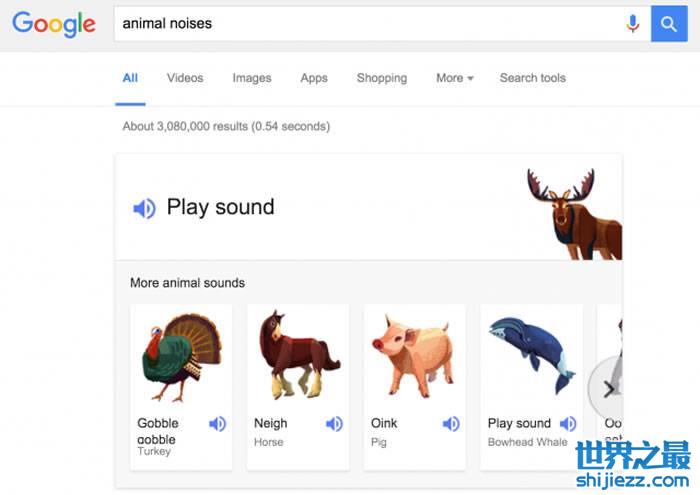Play the Pig oink speaker icon

tap(451, 424)
